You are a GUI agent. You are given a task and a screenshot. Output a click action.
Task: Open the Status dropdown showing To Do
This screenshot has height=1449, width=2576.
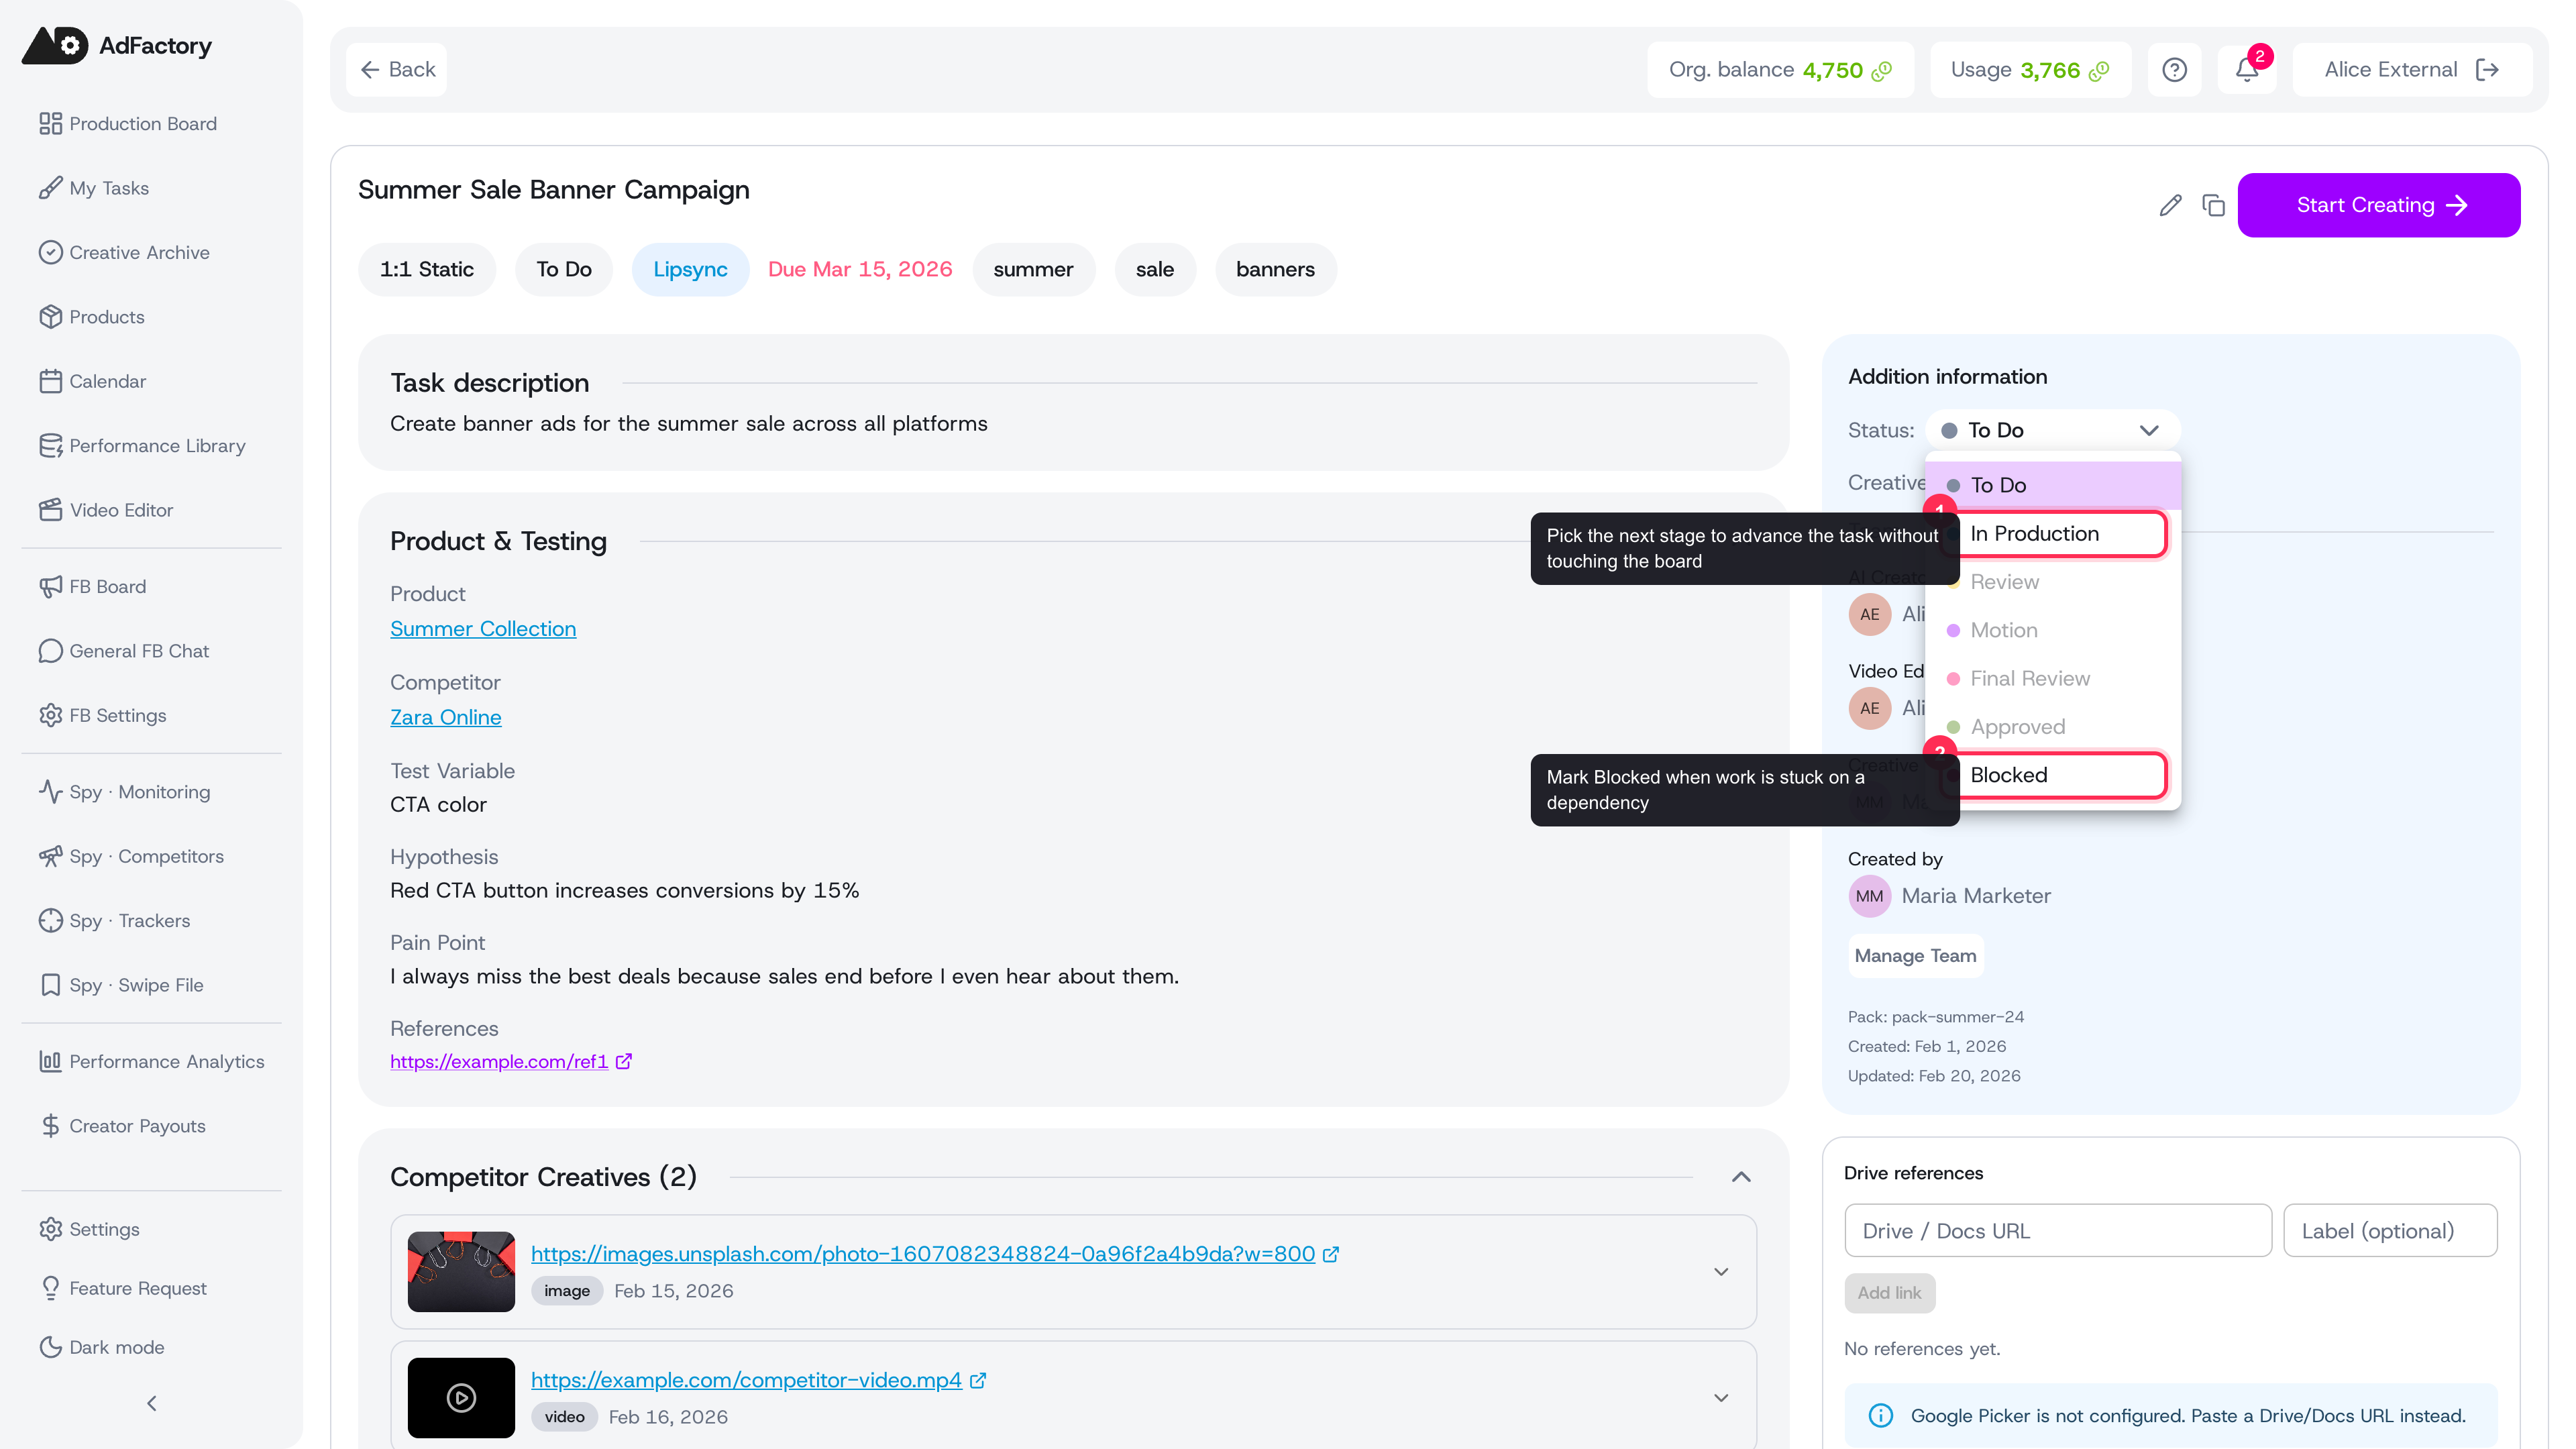[x=2052, y=430]
